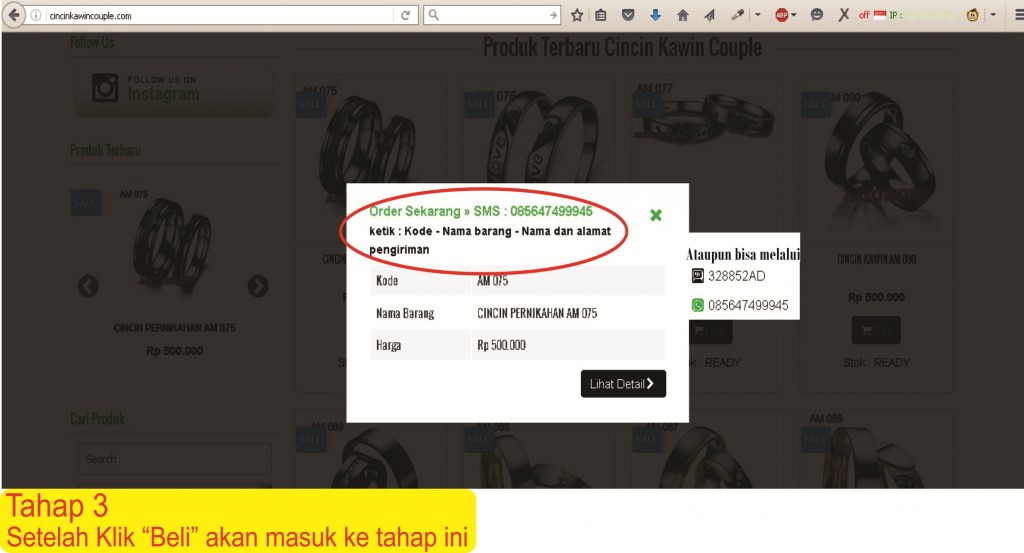Bookmark page with the star icon

coord(577,15)
